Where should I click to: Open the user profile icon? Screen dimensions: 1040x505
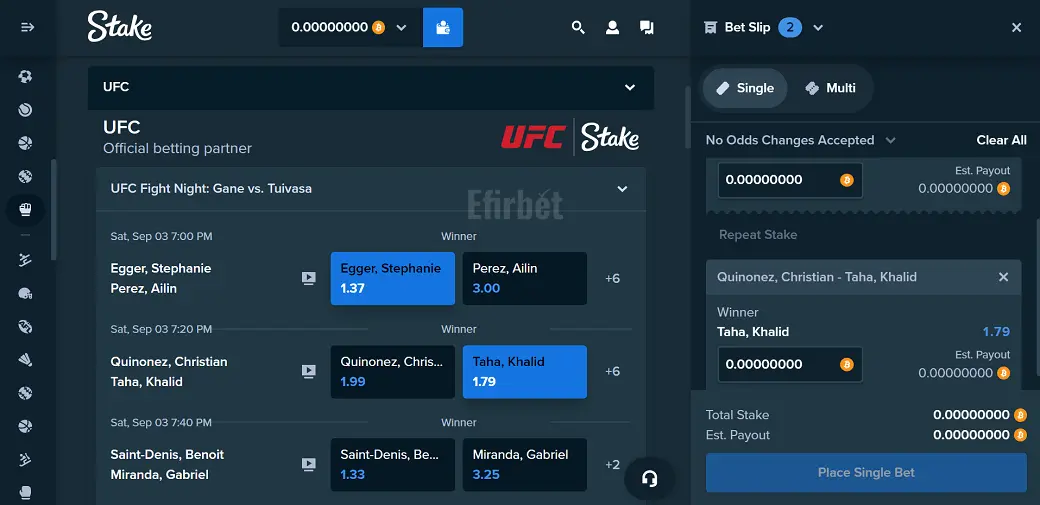pos(612,27)
